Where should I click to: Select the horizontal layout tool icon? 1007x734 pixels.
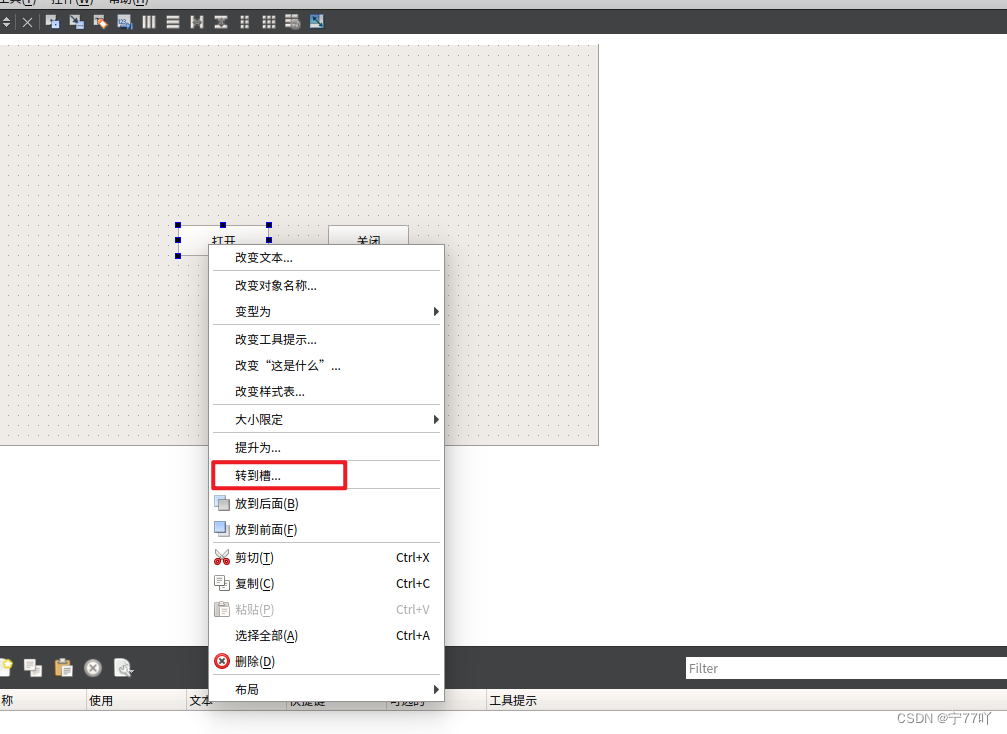click(x=148, y=21)
